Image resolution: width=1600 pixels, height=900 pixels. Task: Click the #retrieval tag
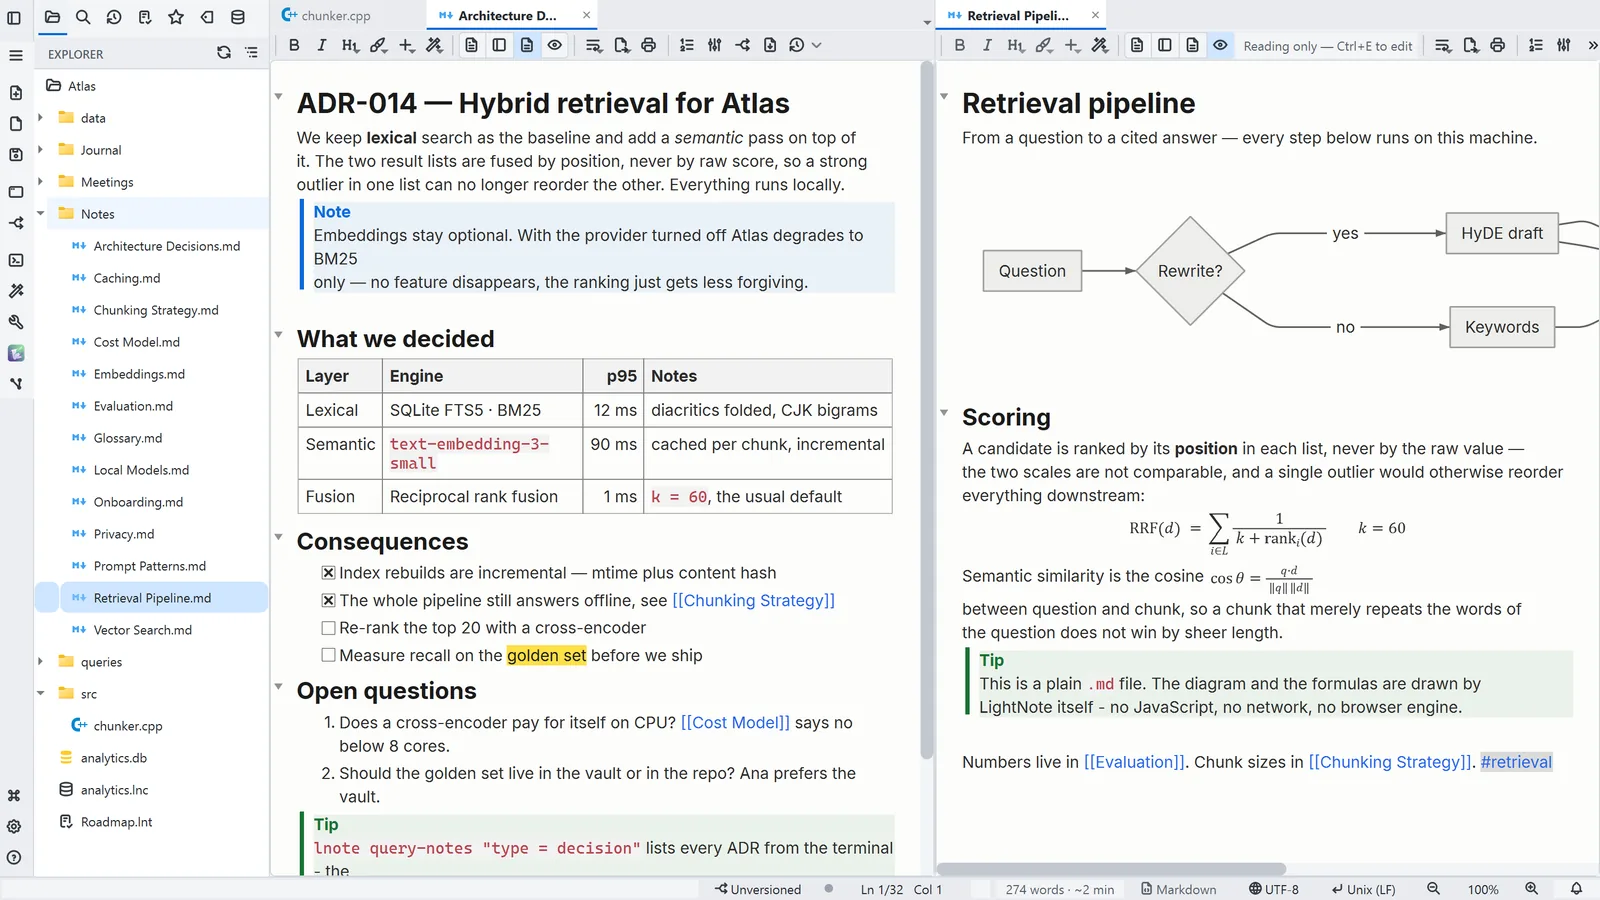click(1516, 762)
